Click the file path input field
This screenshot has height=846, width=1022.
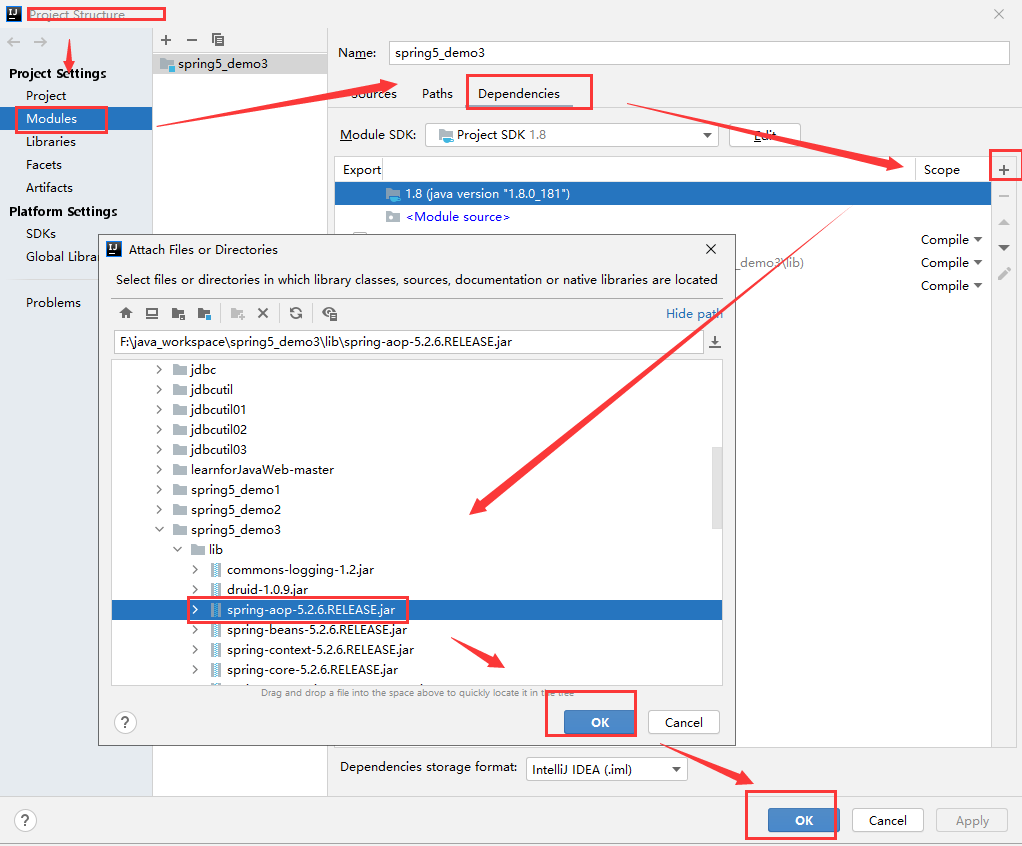(409, 342)
